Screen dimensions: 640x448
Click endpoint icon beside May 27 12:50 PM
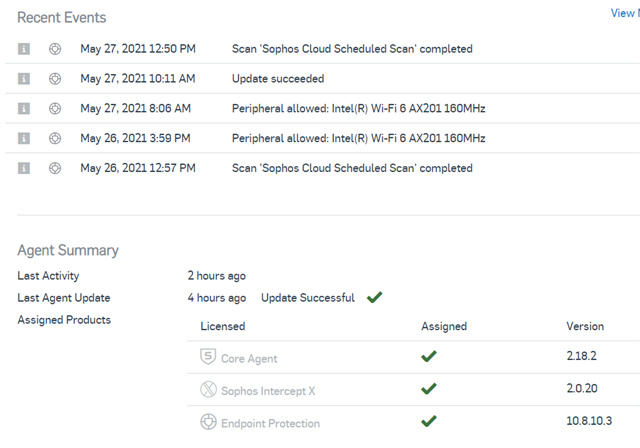[x=55, y=49]
